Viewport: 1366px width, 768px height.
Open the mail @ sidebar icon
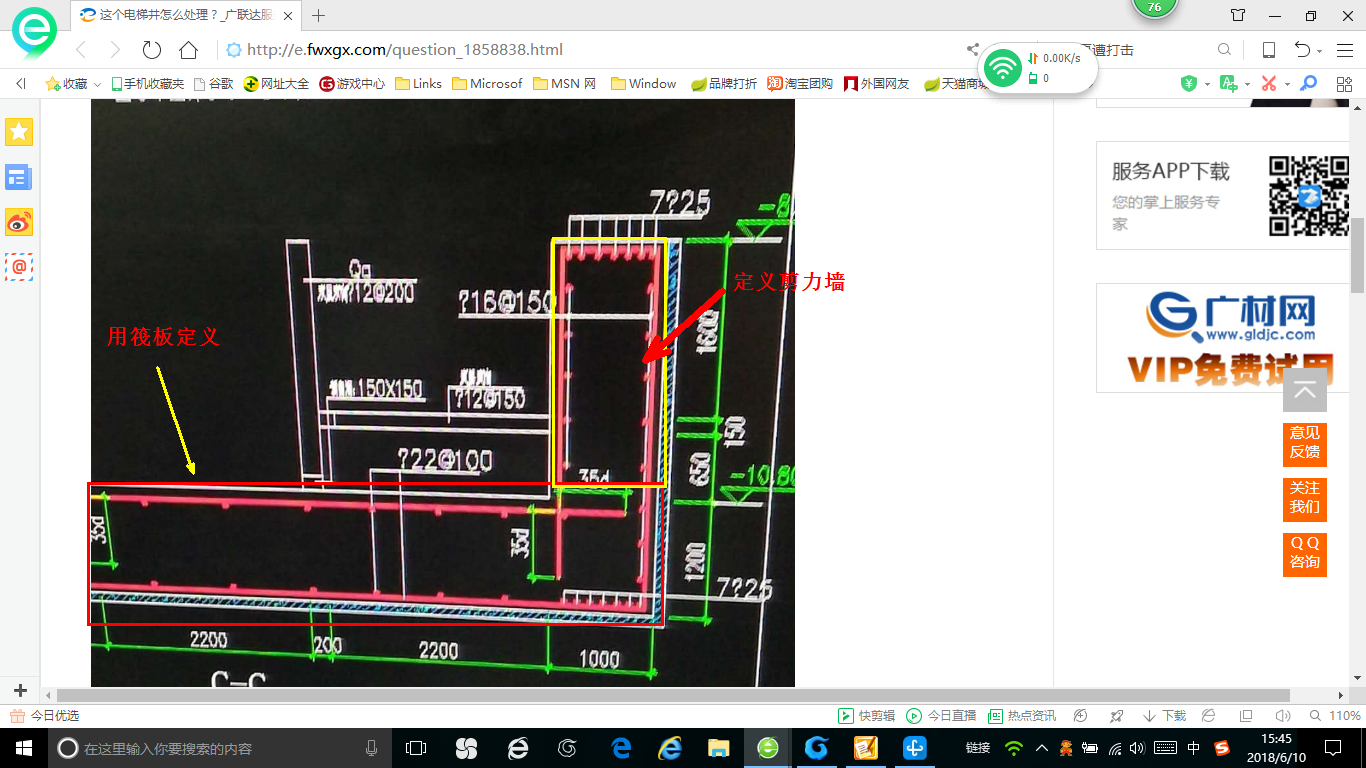coord(19,267)
